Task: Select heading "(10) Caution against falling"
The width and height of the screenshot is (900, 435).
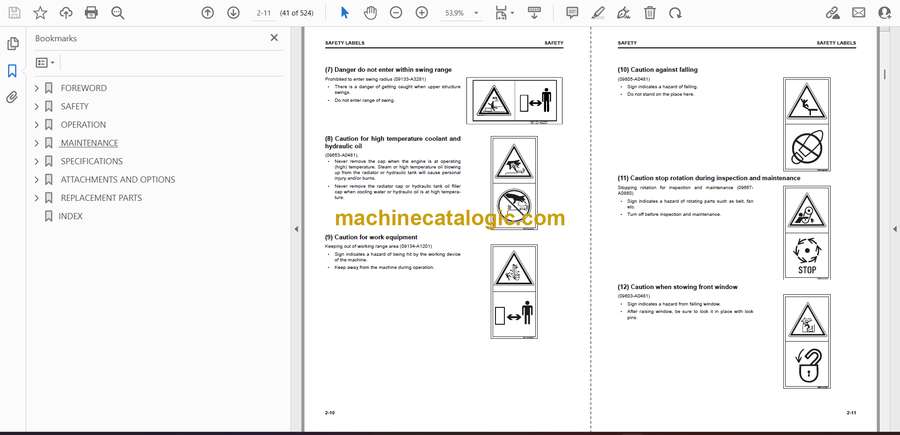Action: pyautogui.click(x=658, y=69)
